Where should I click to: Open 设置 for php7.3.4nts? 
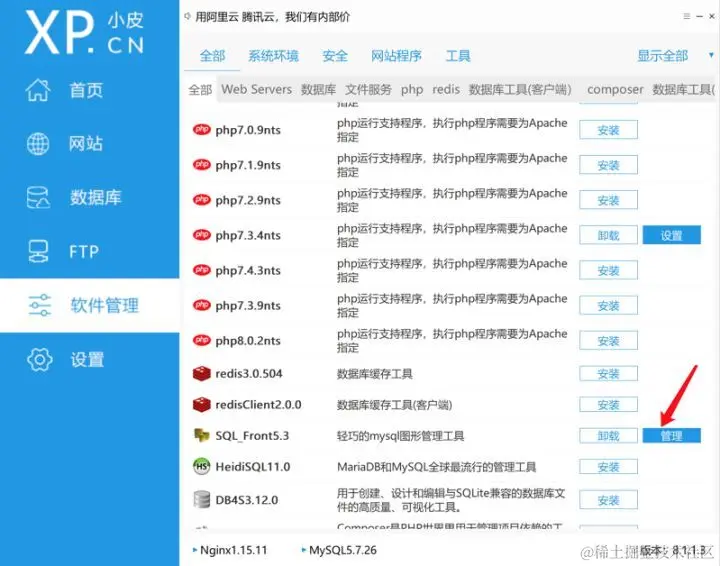671,235
